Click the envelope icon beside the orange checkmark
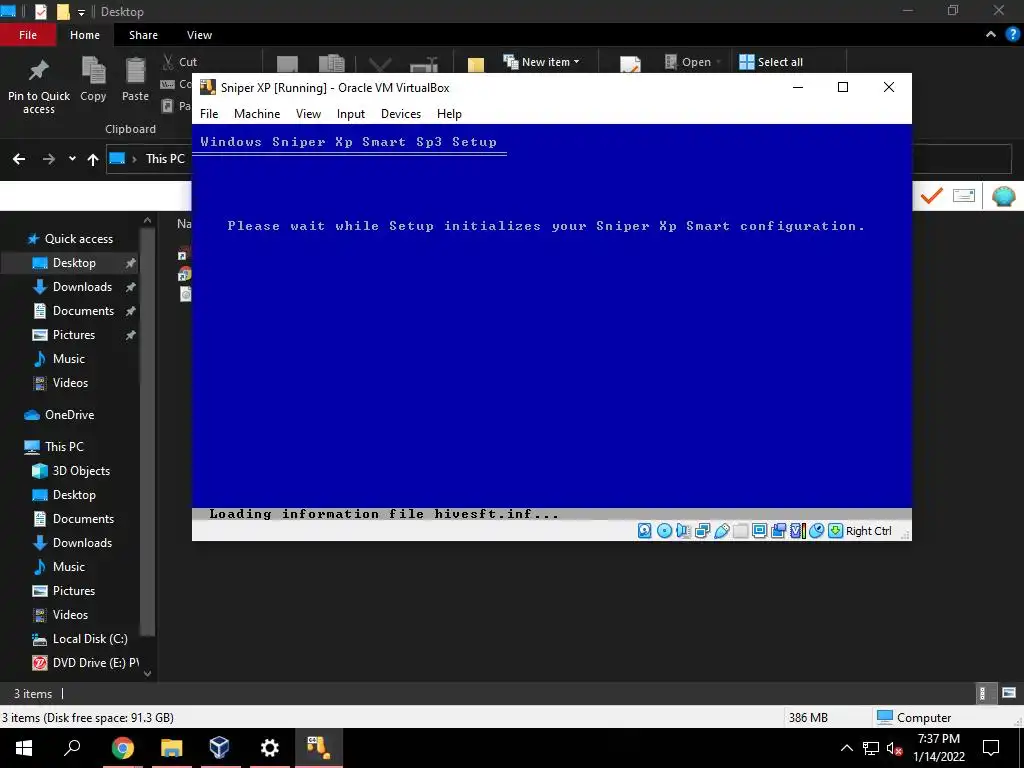 click(964, 195)
